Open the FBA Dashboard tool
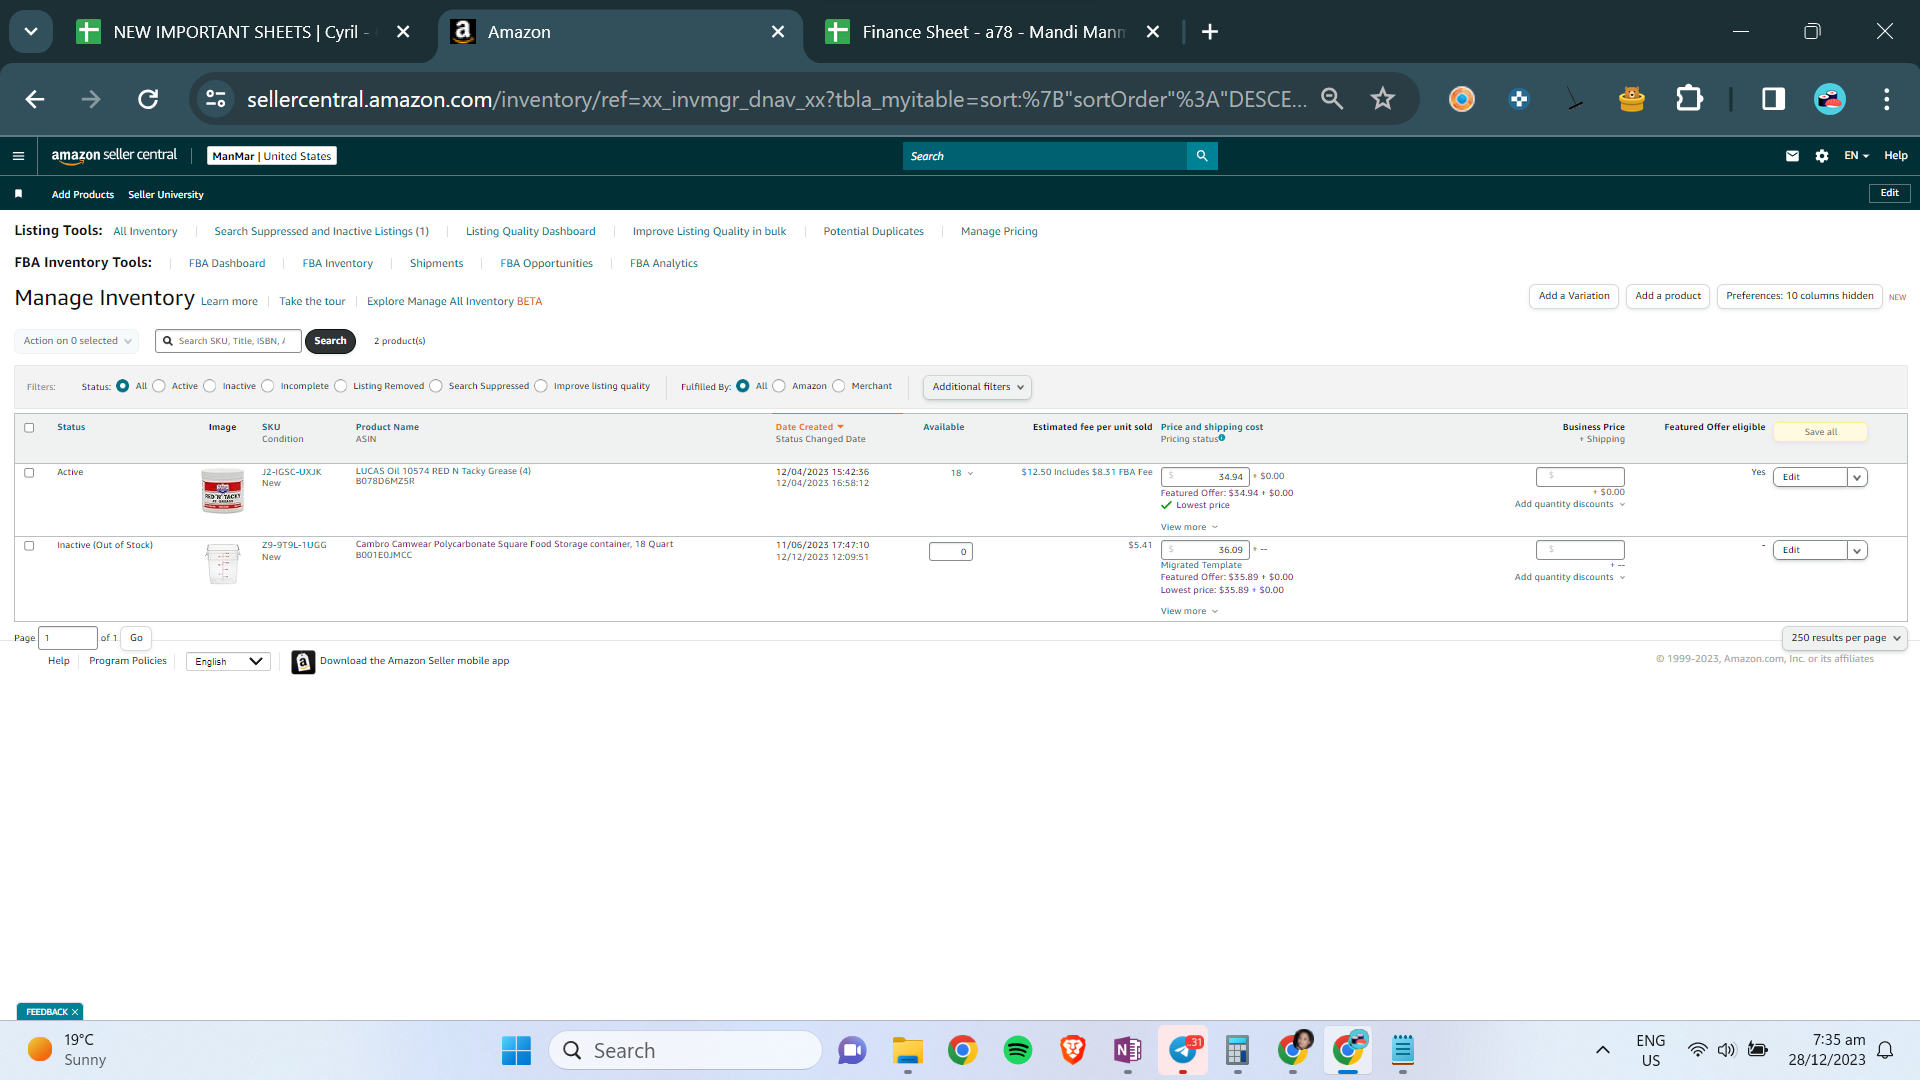 click(x=227, y=264)
